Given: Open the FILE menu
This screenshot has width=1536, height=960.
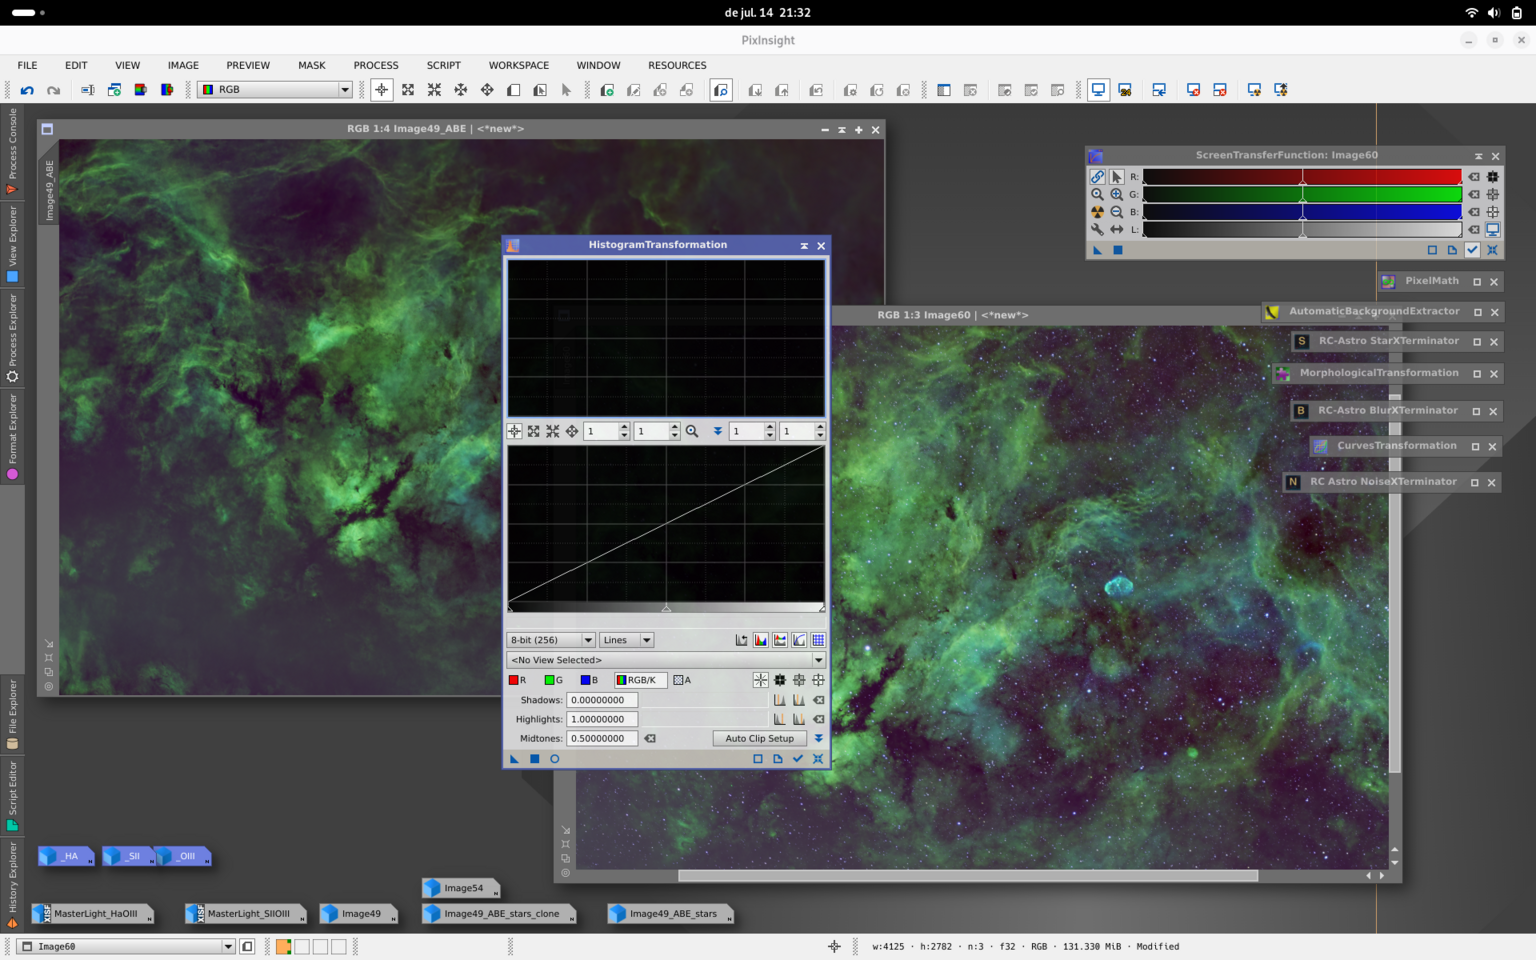Looking at the screenshot, I should coord(27,65).
